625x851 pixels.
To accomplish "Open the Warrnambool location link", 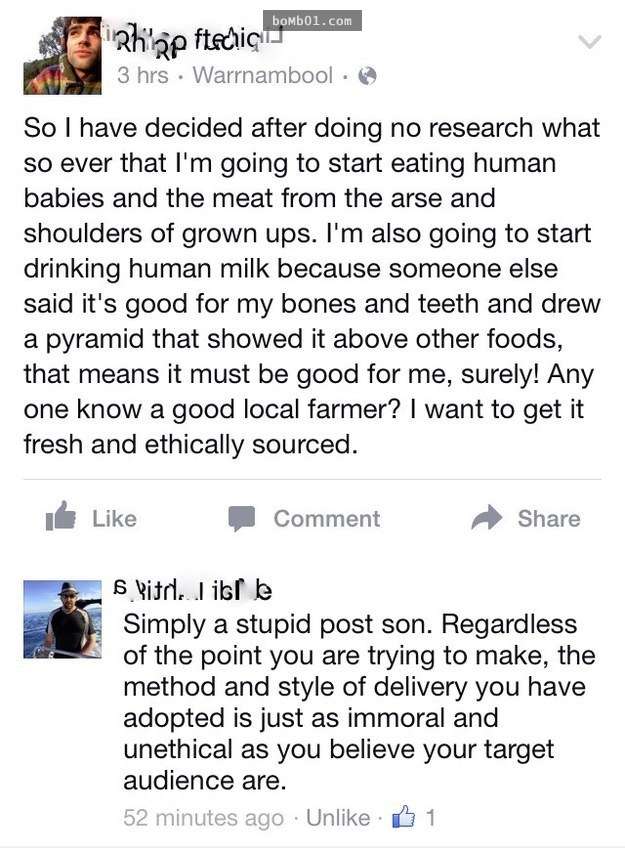I will 263,75.
